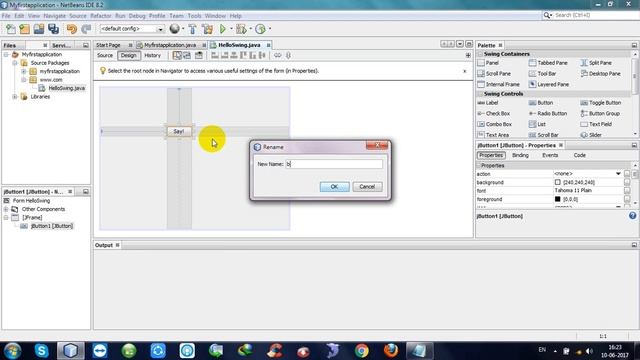The height and width of the screenshot is (360, 640).
Task: Pick the Slider palette item
Action: click(x=591, y=135)
